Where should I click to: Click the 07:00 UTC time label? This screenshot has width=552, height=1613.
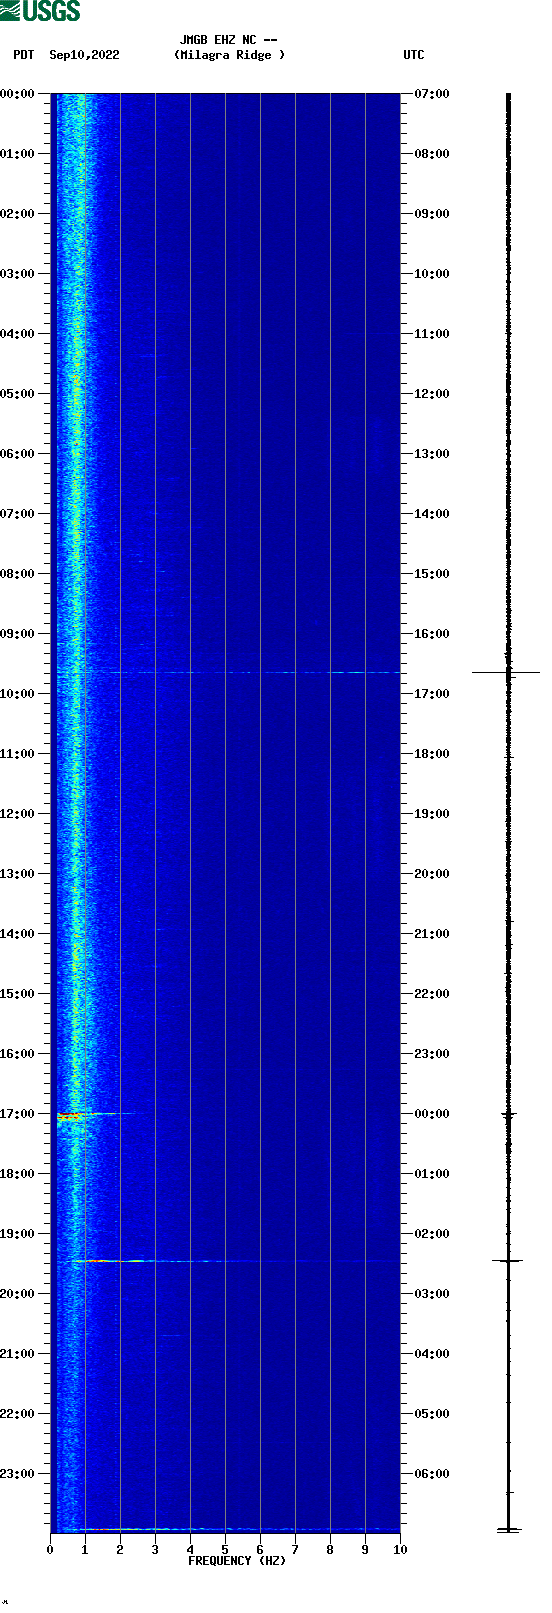tap(432, 94)
